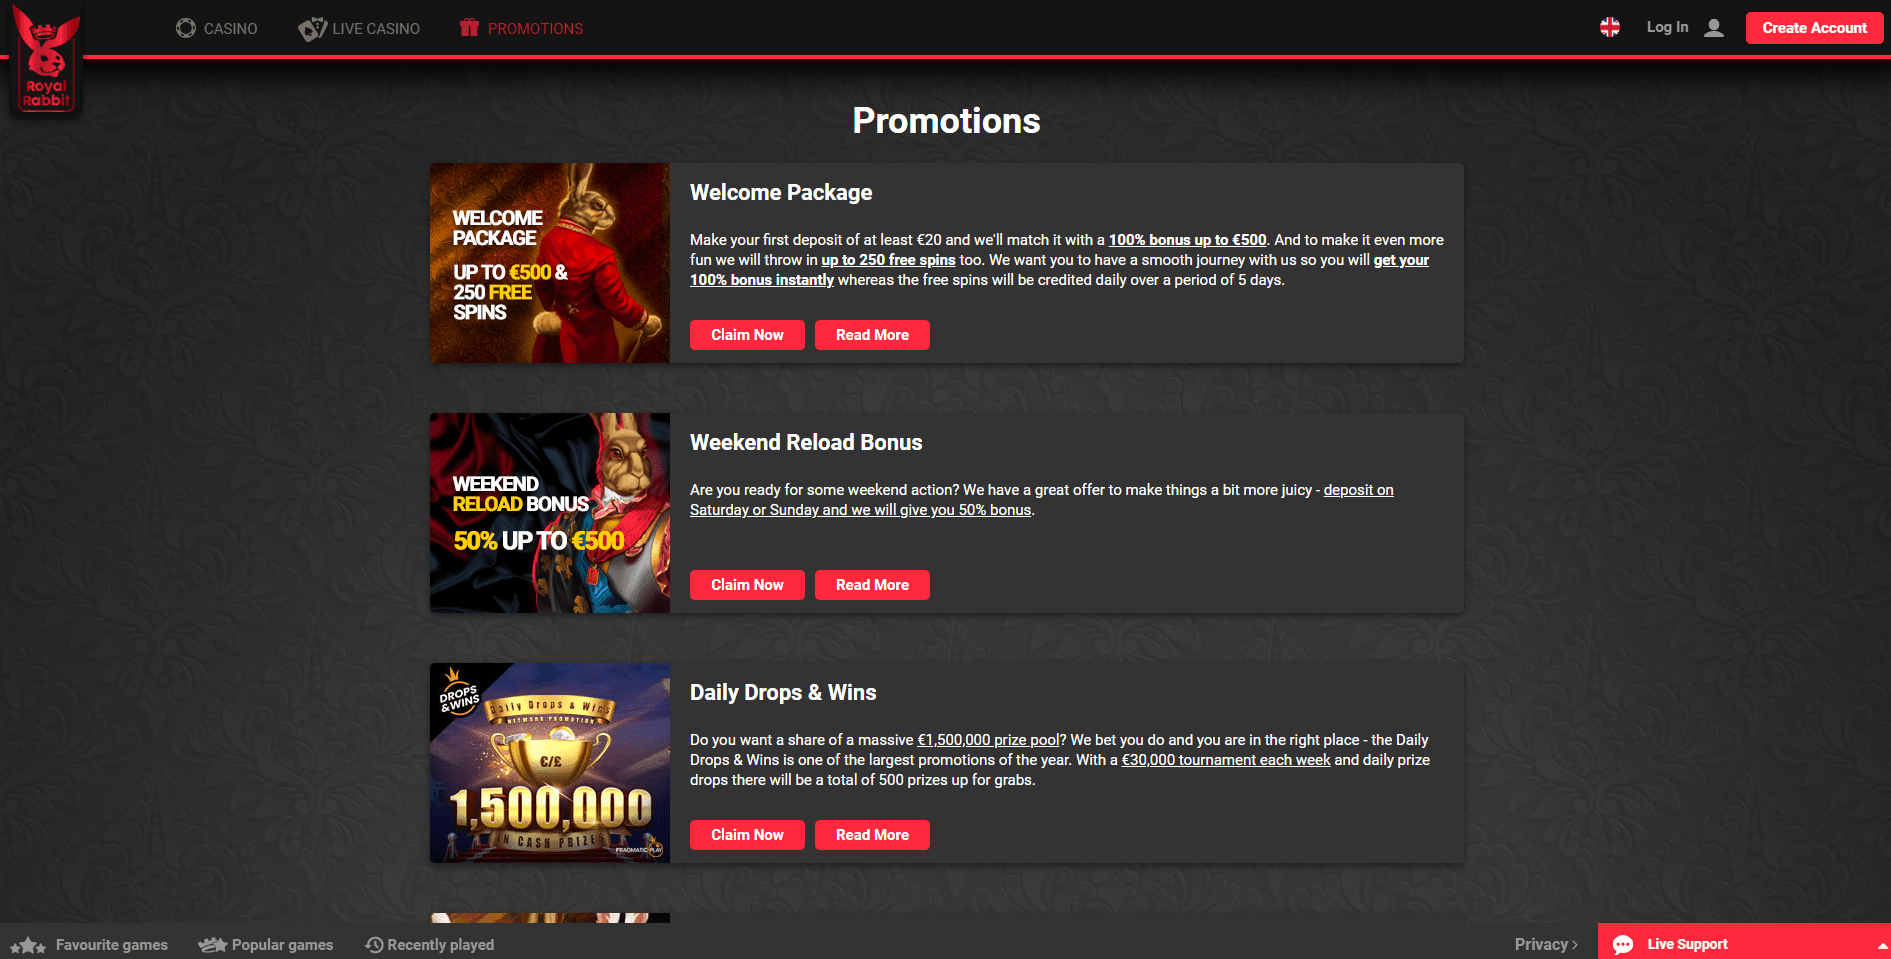
Task: Open the €1,500,000 prize pool link
Action: click(x=988, y=740)
